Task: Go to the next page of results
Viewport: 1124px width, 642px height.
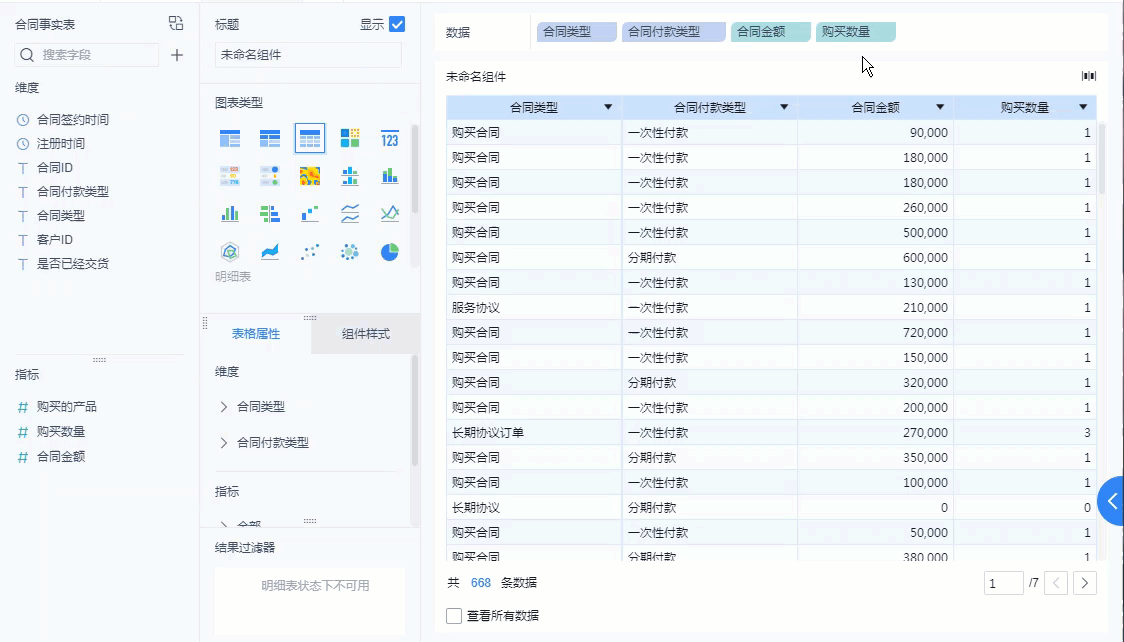Action: pos(1085,583)
